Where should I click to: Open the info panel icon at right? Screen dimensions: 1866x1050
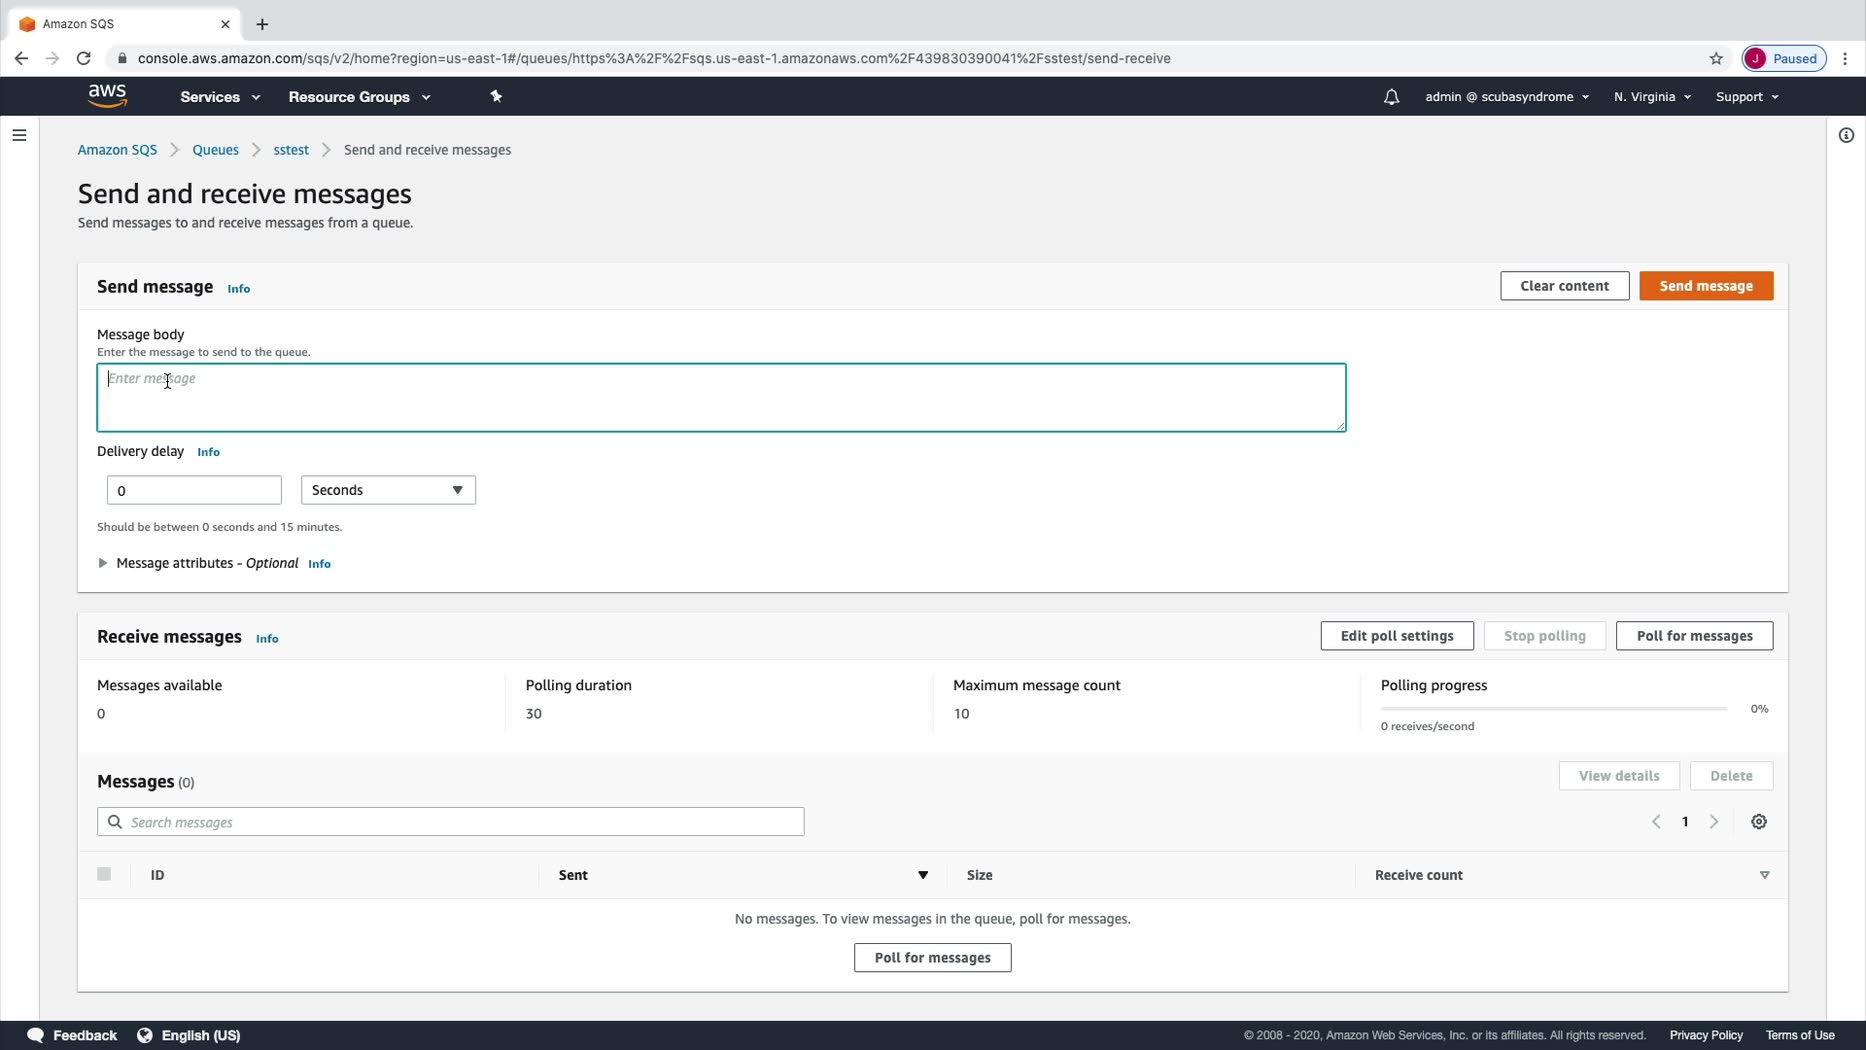1846,135
